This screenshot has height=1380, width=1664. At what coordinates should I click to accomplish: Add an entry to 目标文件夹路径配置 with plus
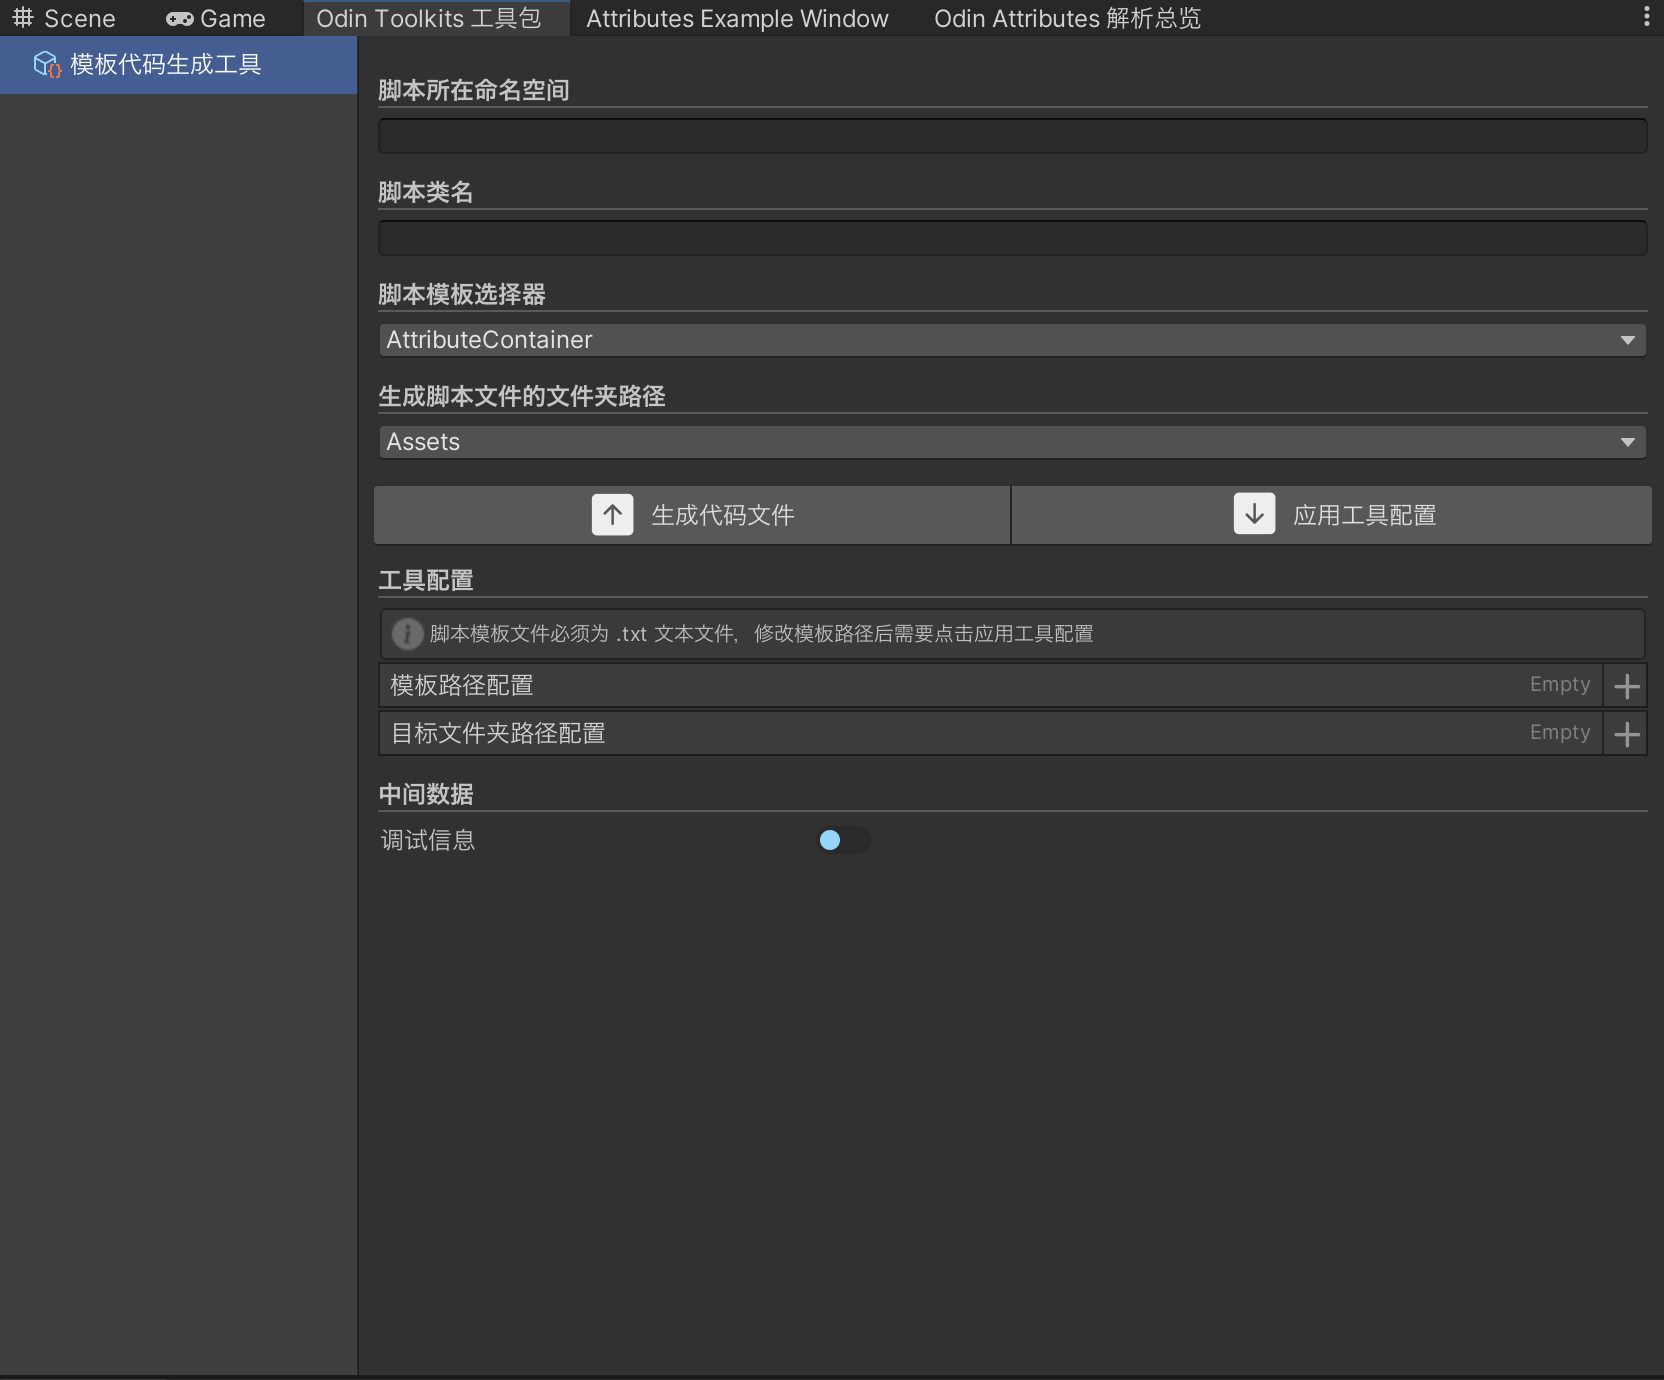(x=1626, y=734)
